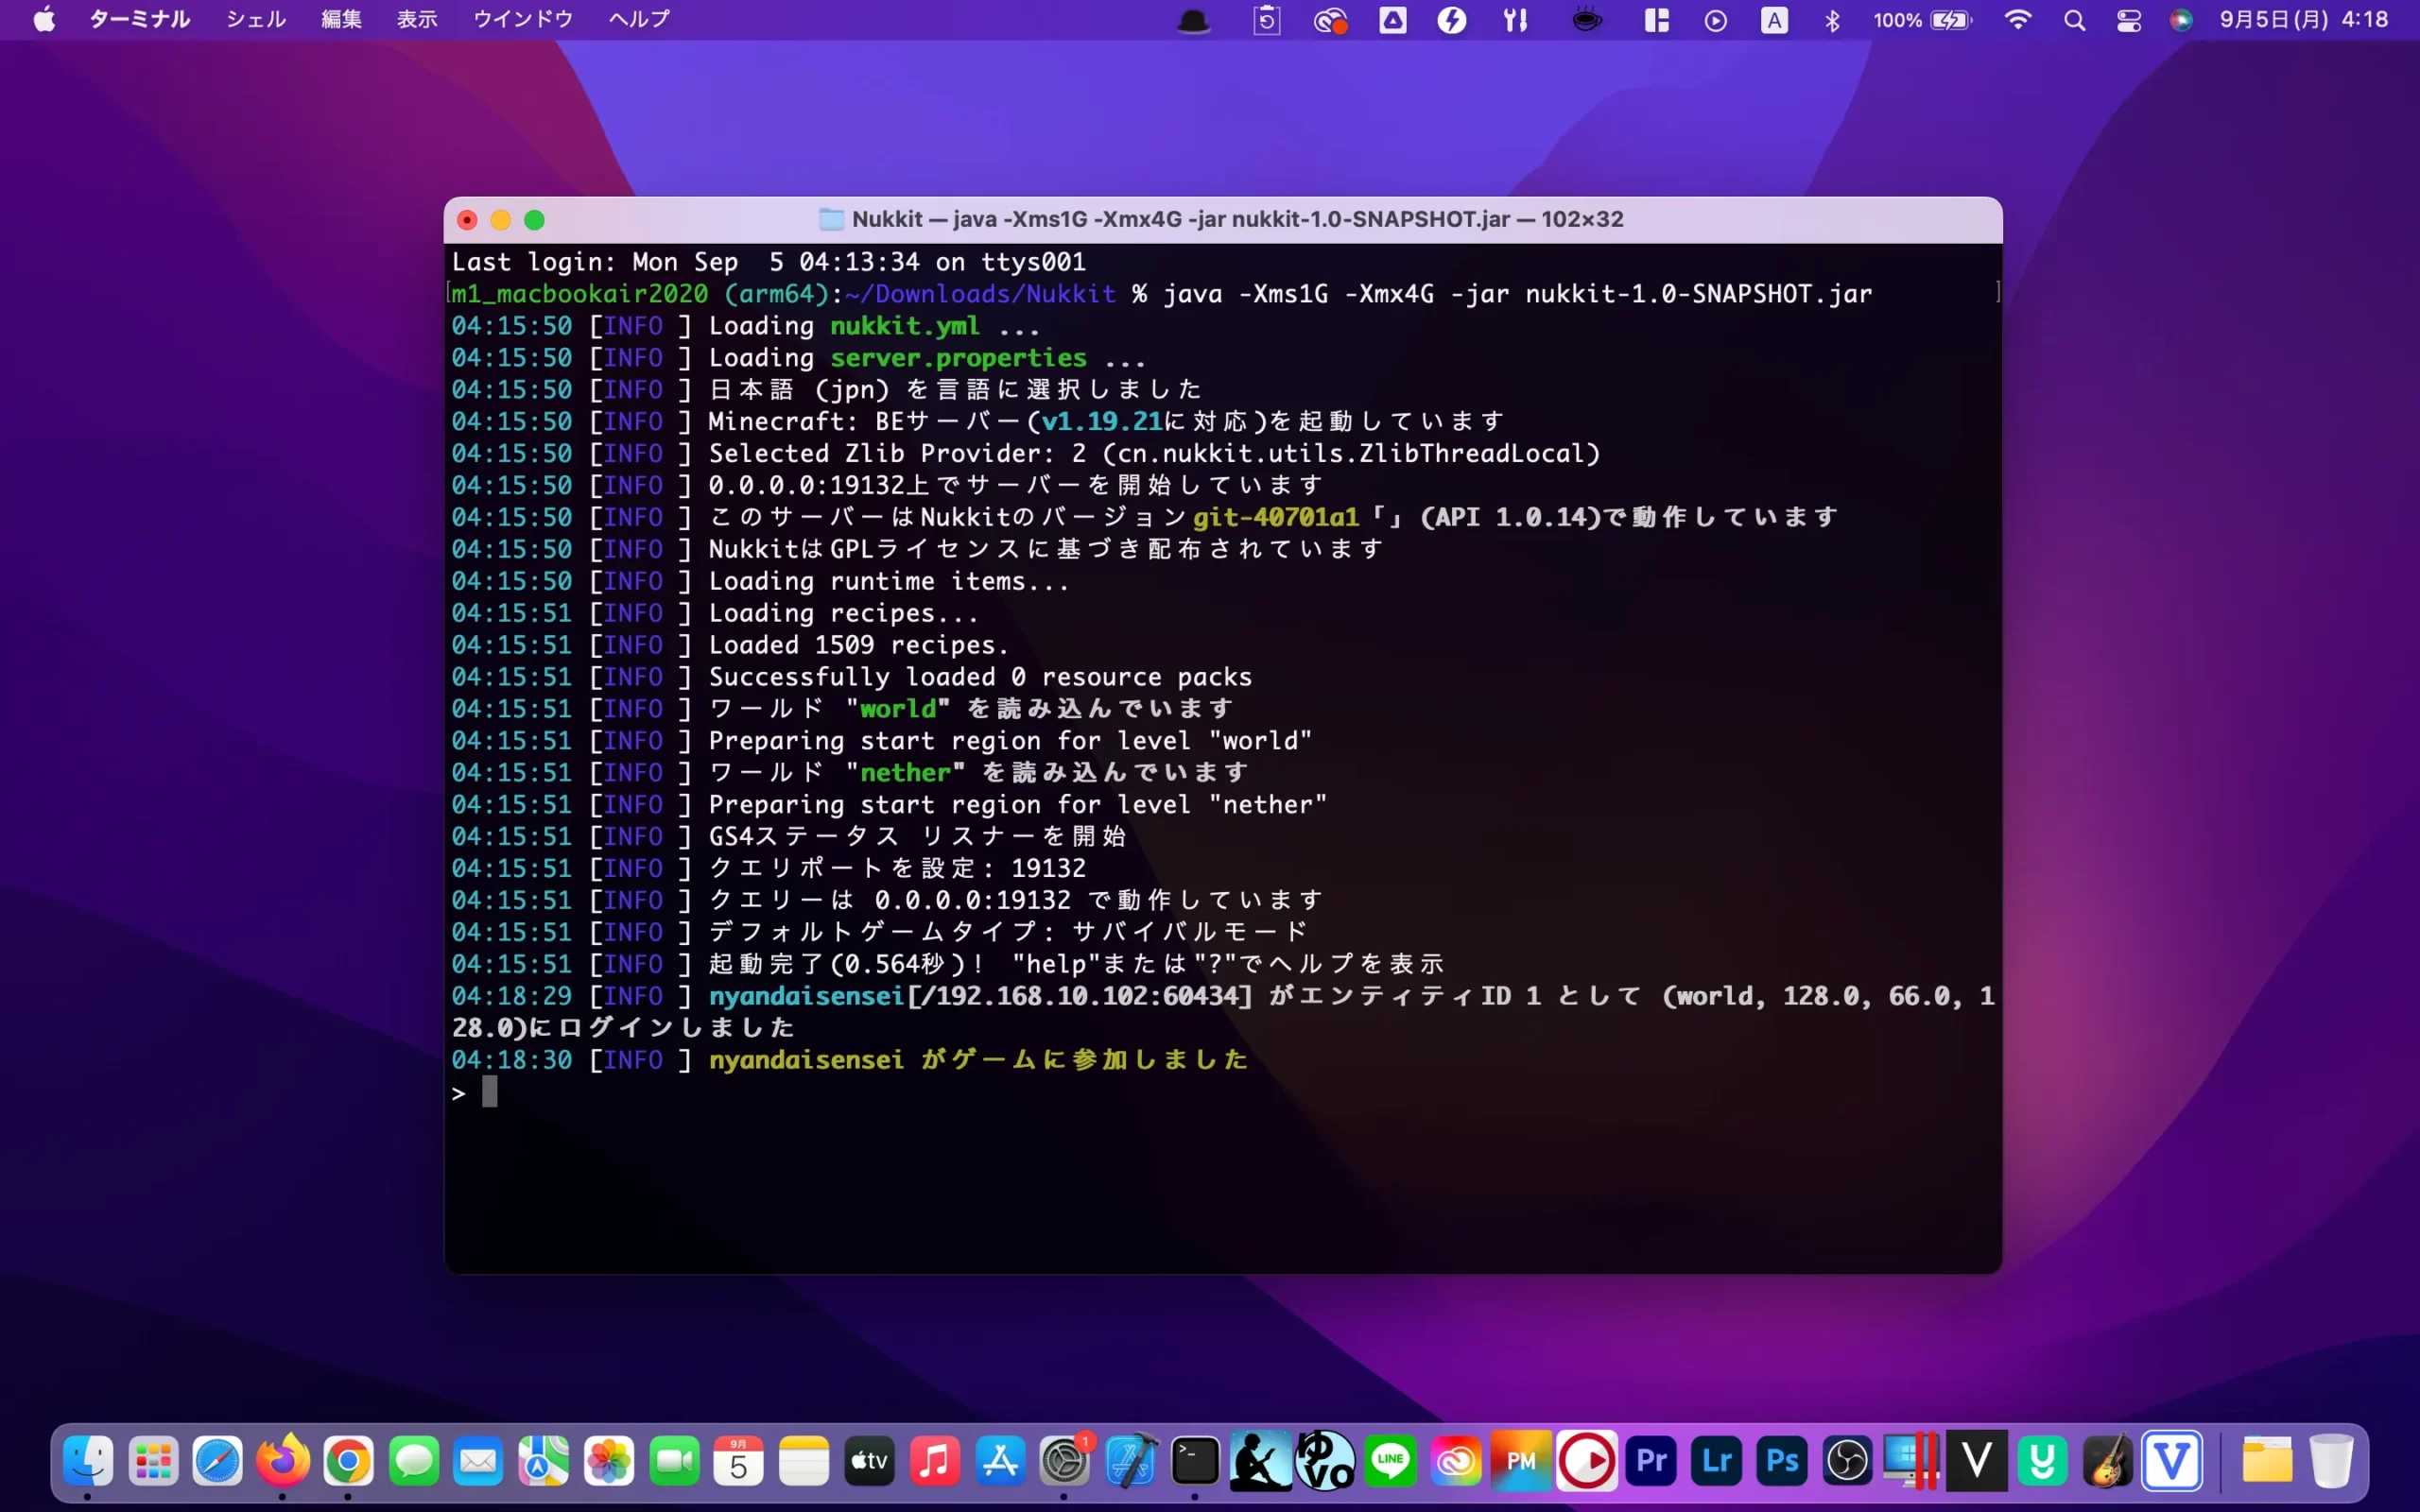Click the Bartender hat menu bar icon
This screenshot has height=1512, width=2420.
tap(1193, 20)
